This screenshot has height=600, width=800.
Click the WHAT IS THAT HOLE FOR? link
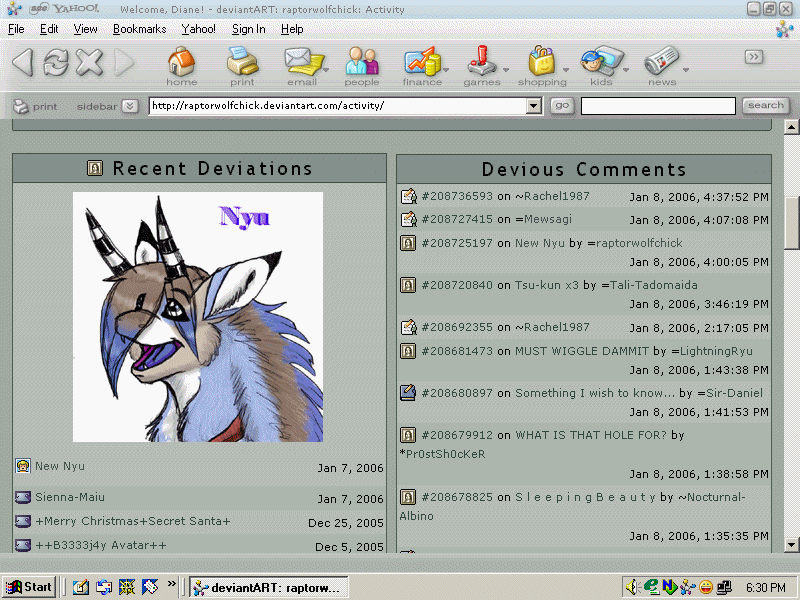pyautogui.click(x=591, y=435)
